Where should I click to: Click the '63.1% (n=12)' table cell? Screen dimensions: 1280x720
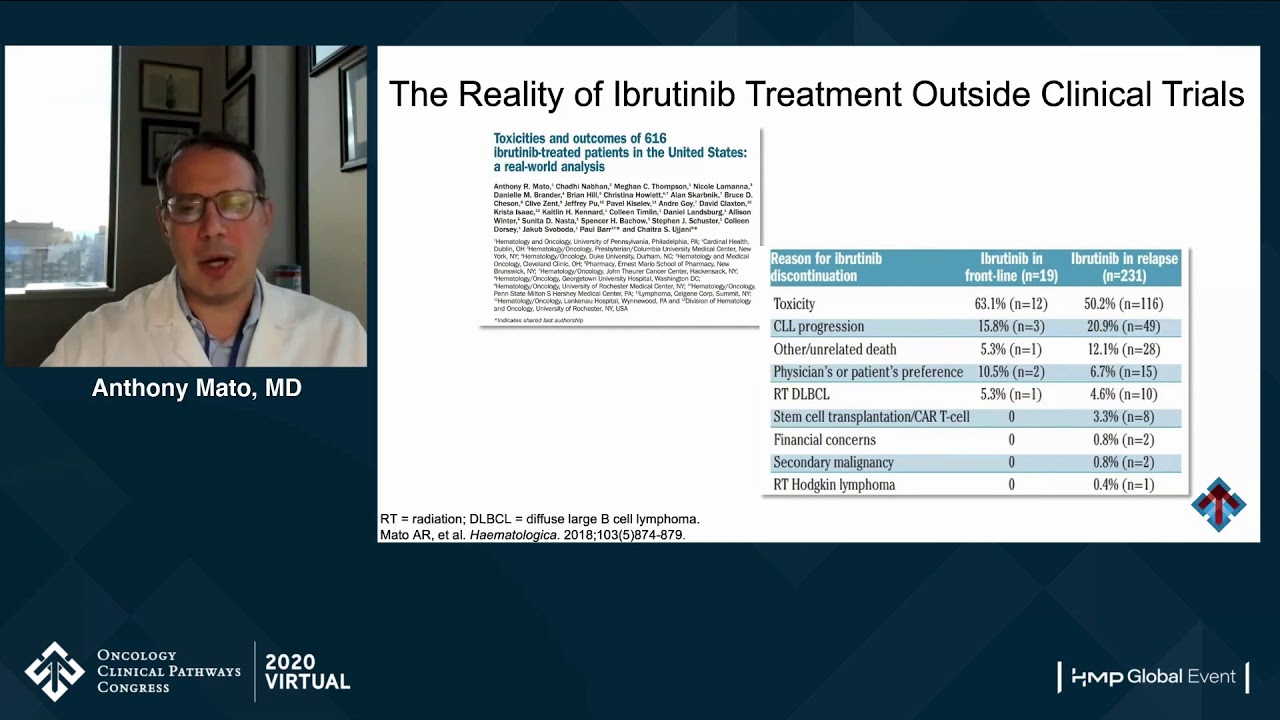click(x=1011, y=304)
